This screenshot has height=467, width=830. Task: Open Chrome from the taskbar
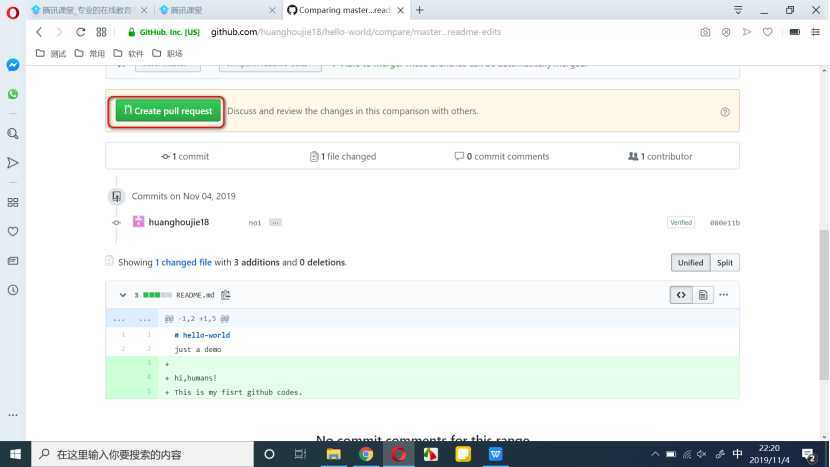[366, 454]
